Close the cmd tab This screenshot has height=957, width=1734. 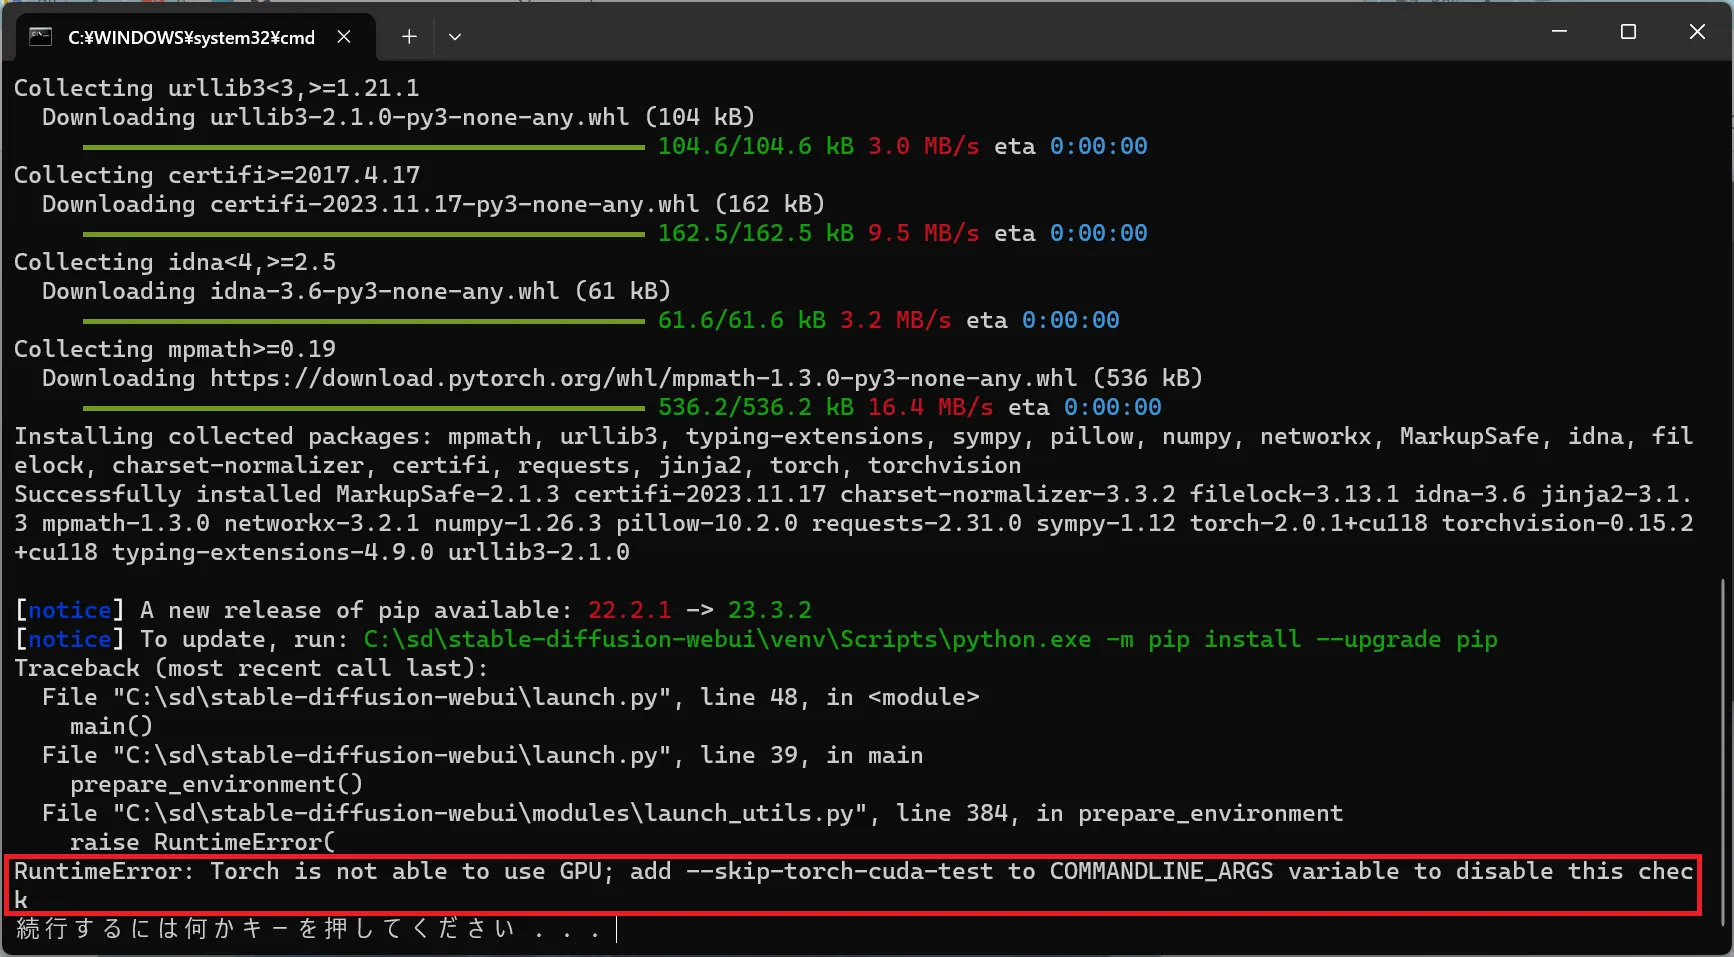pyautogui.click(x=344, y=37)
